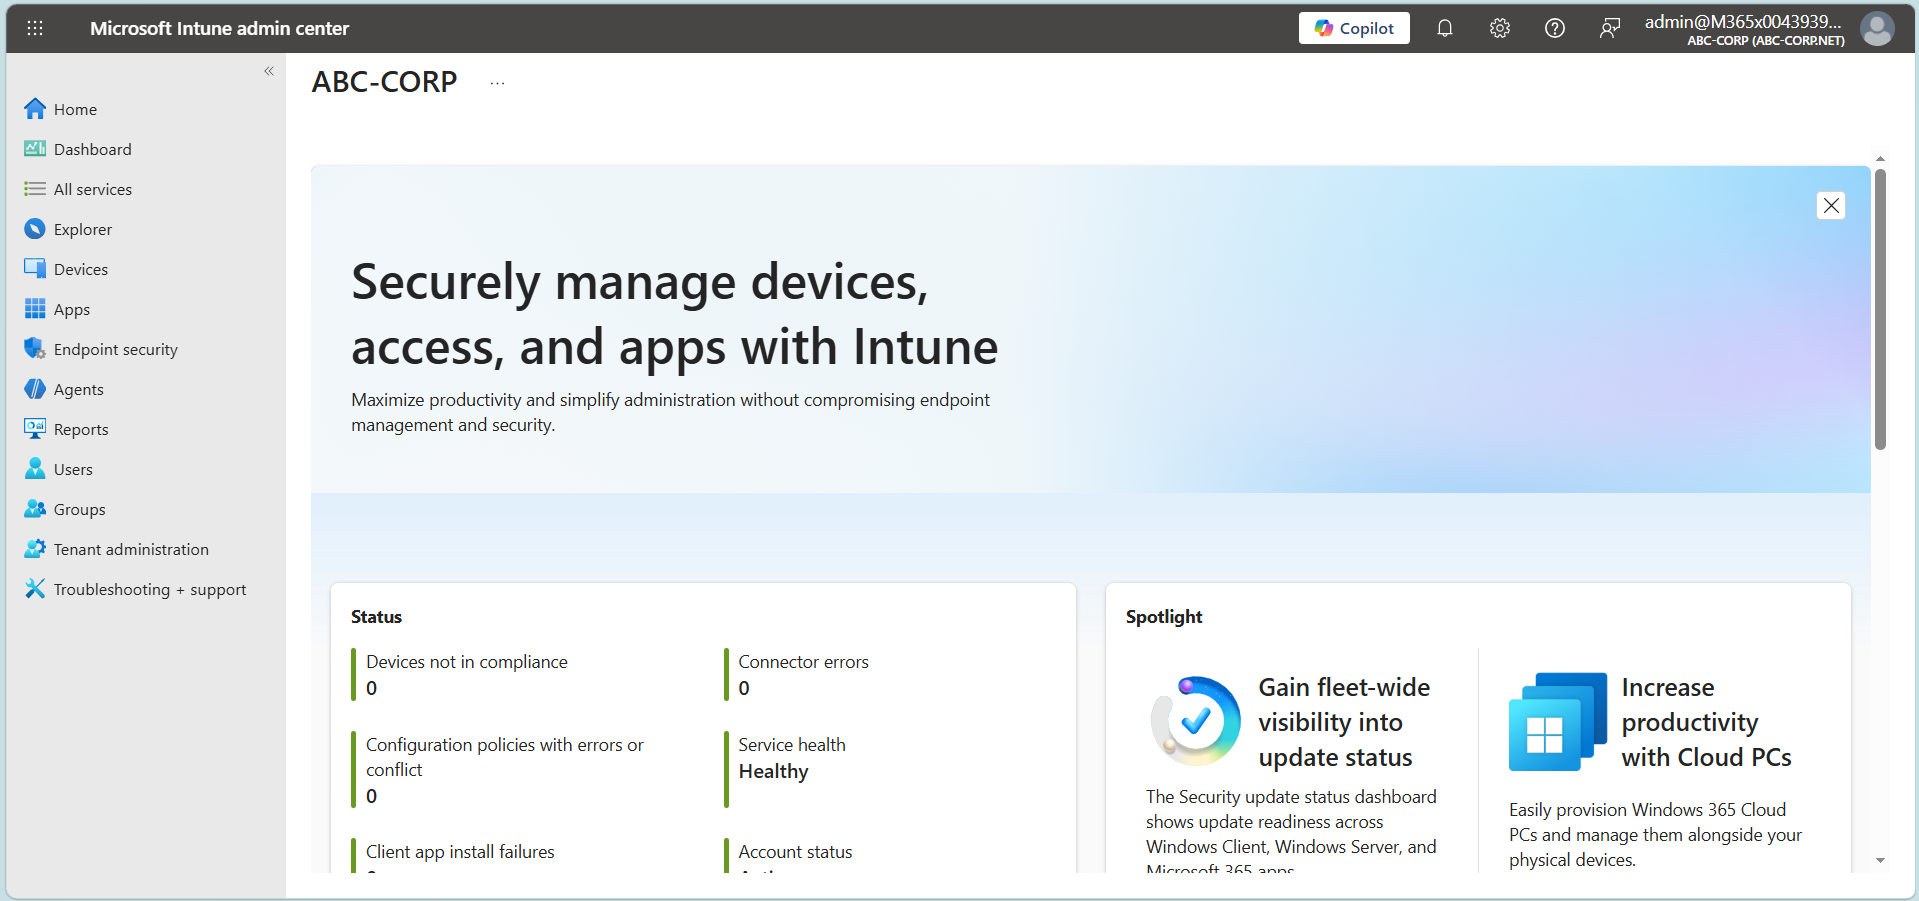
Task: Click the feedback person icon
Action: (x=1610, y=28)
